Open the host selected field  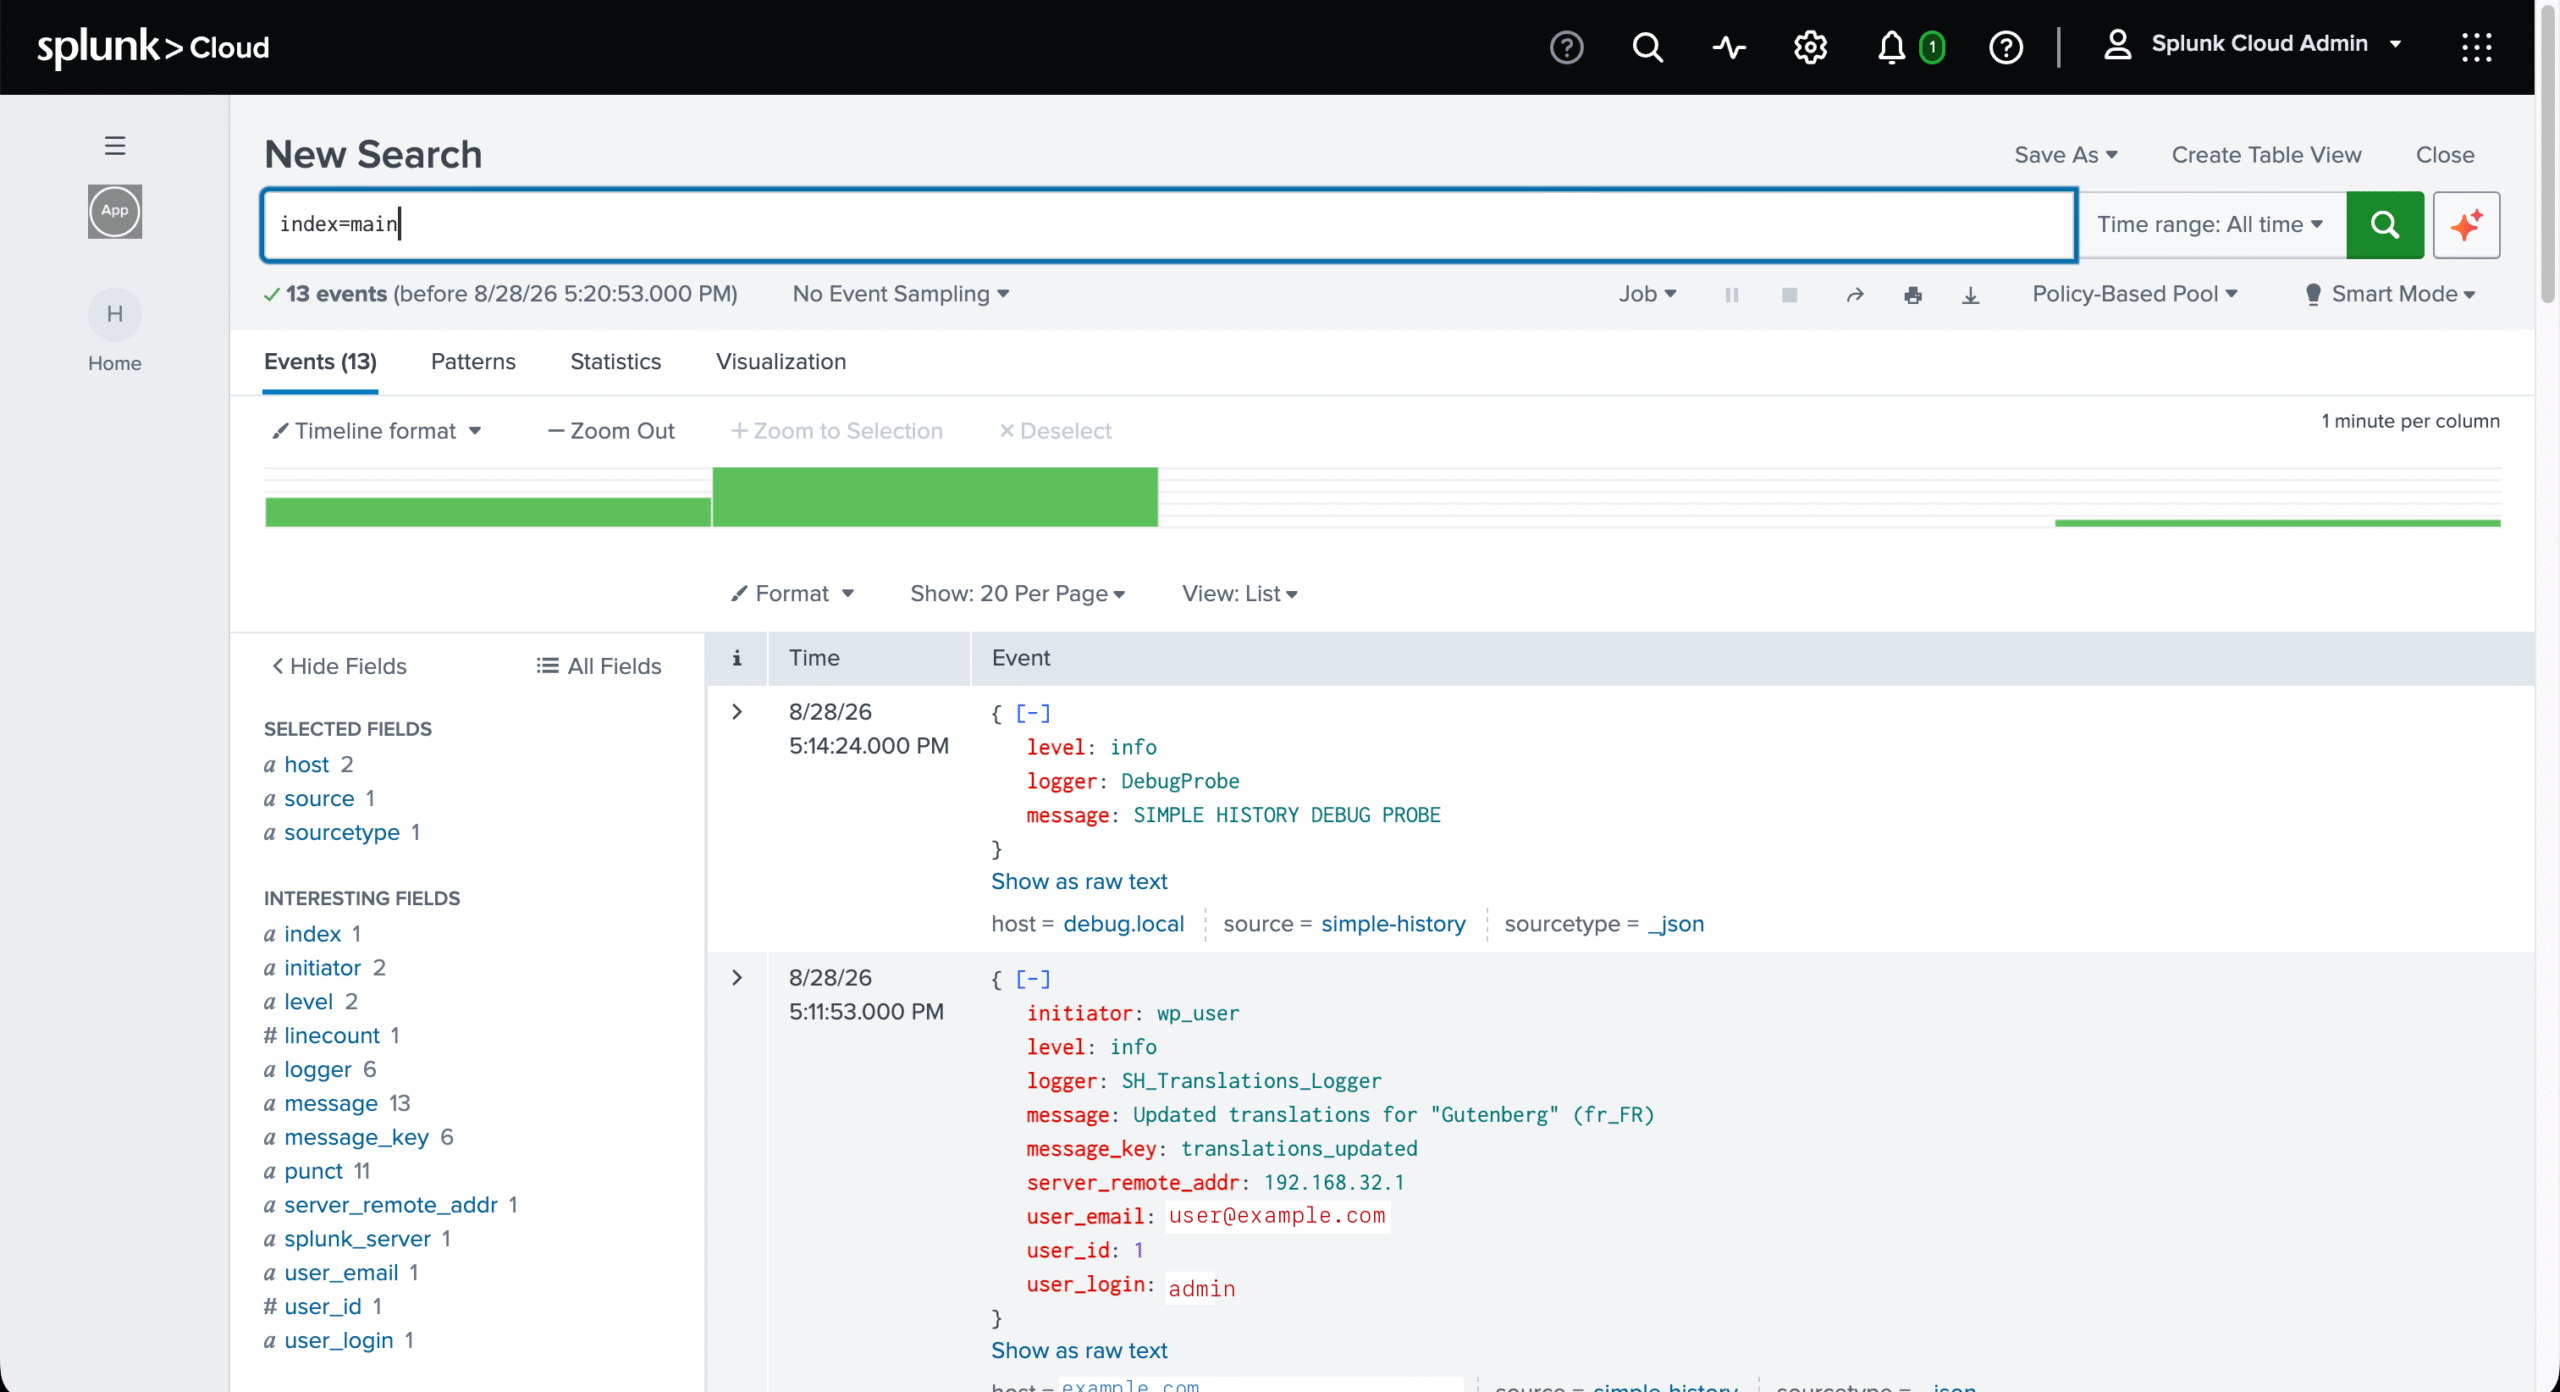click(x=306, y=765)
